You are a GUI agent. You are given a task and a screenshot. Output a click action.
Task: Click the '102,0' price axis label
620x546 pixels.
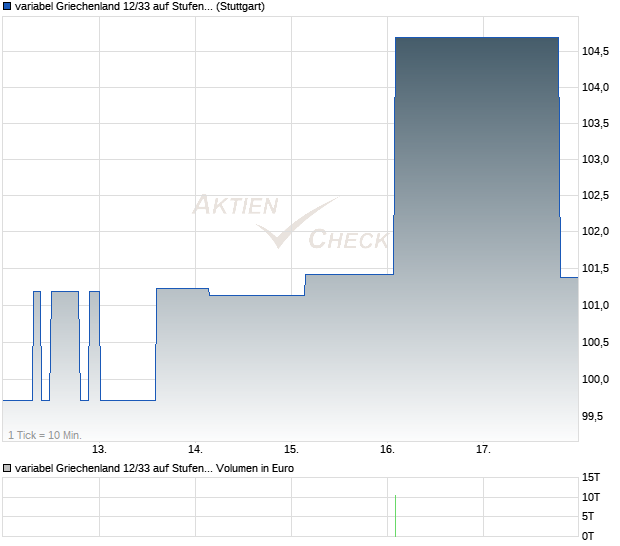click(595, 231)
